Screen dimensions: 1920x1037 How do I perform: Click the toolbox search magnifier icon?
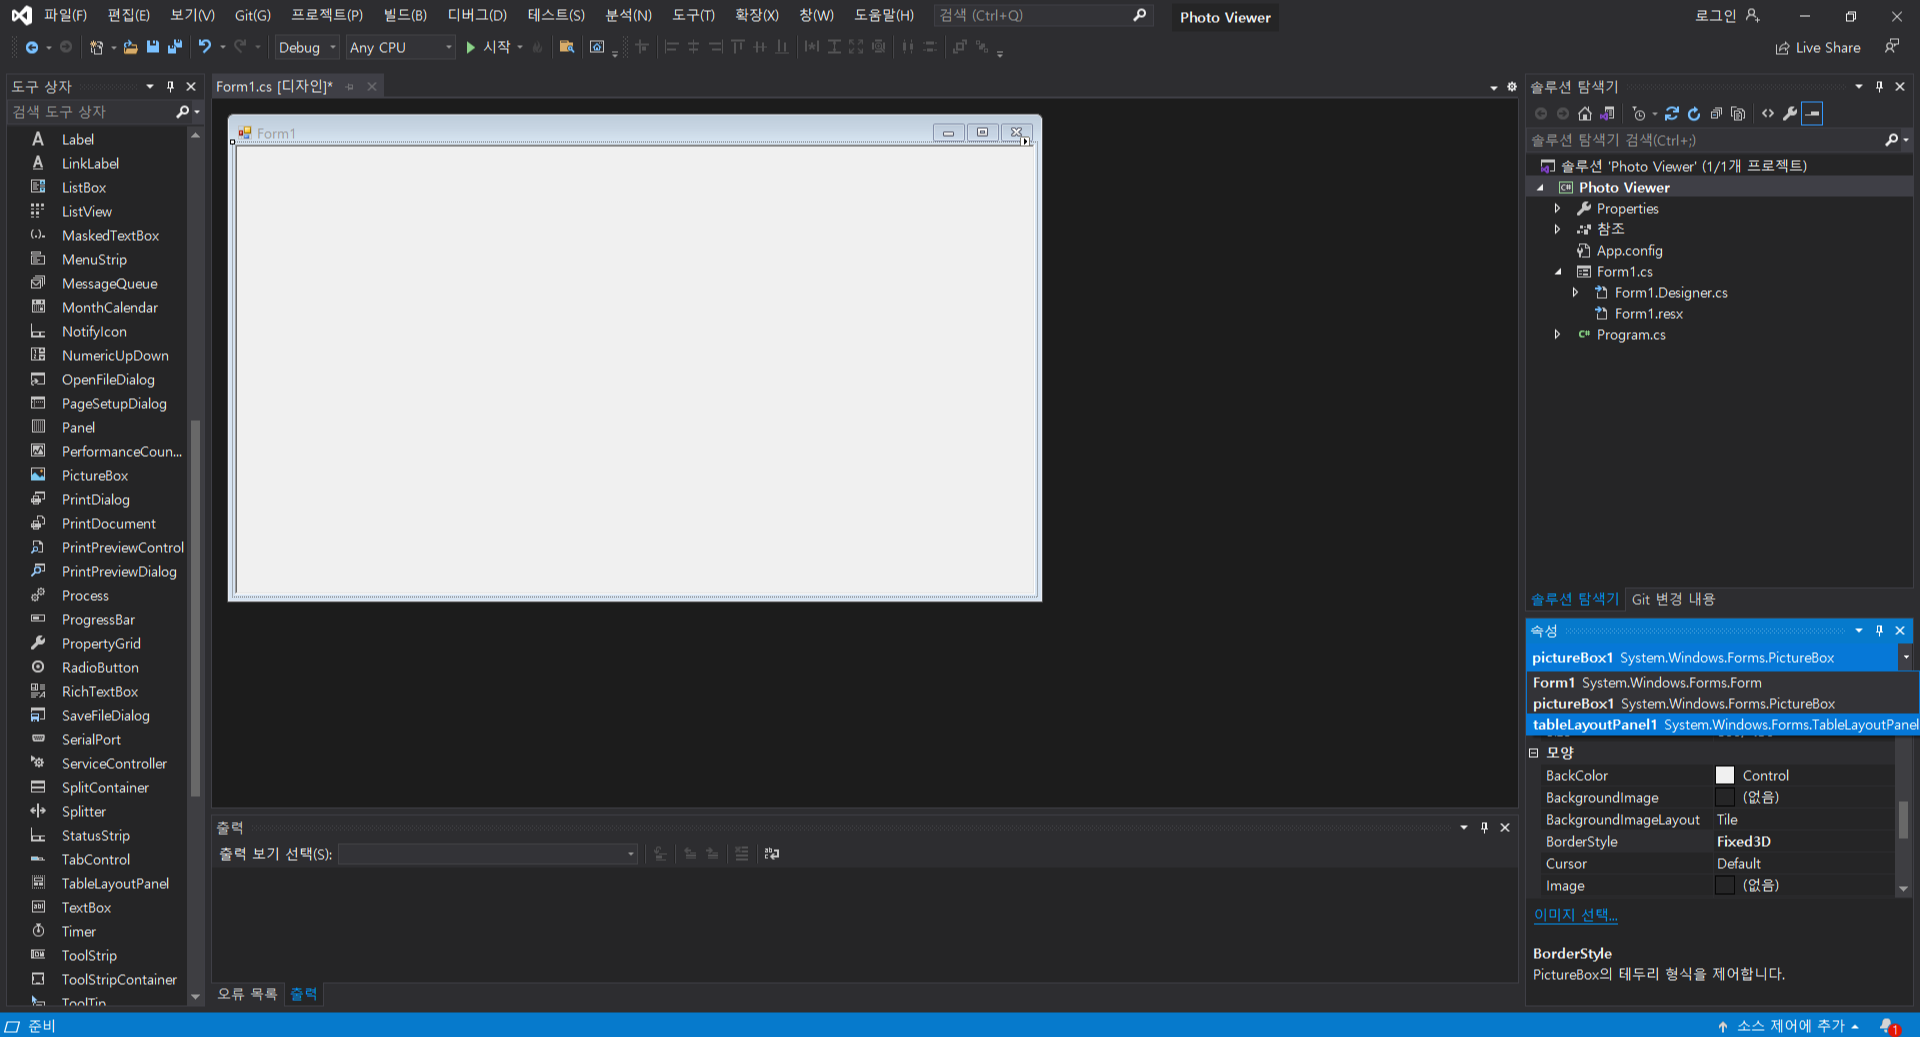pyautogui.click(x=183, y=112)
